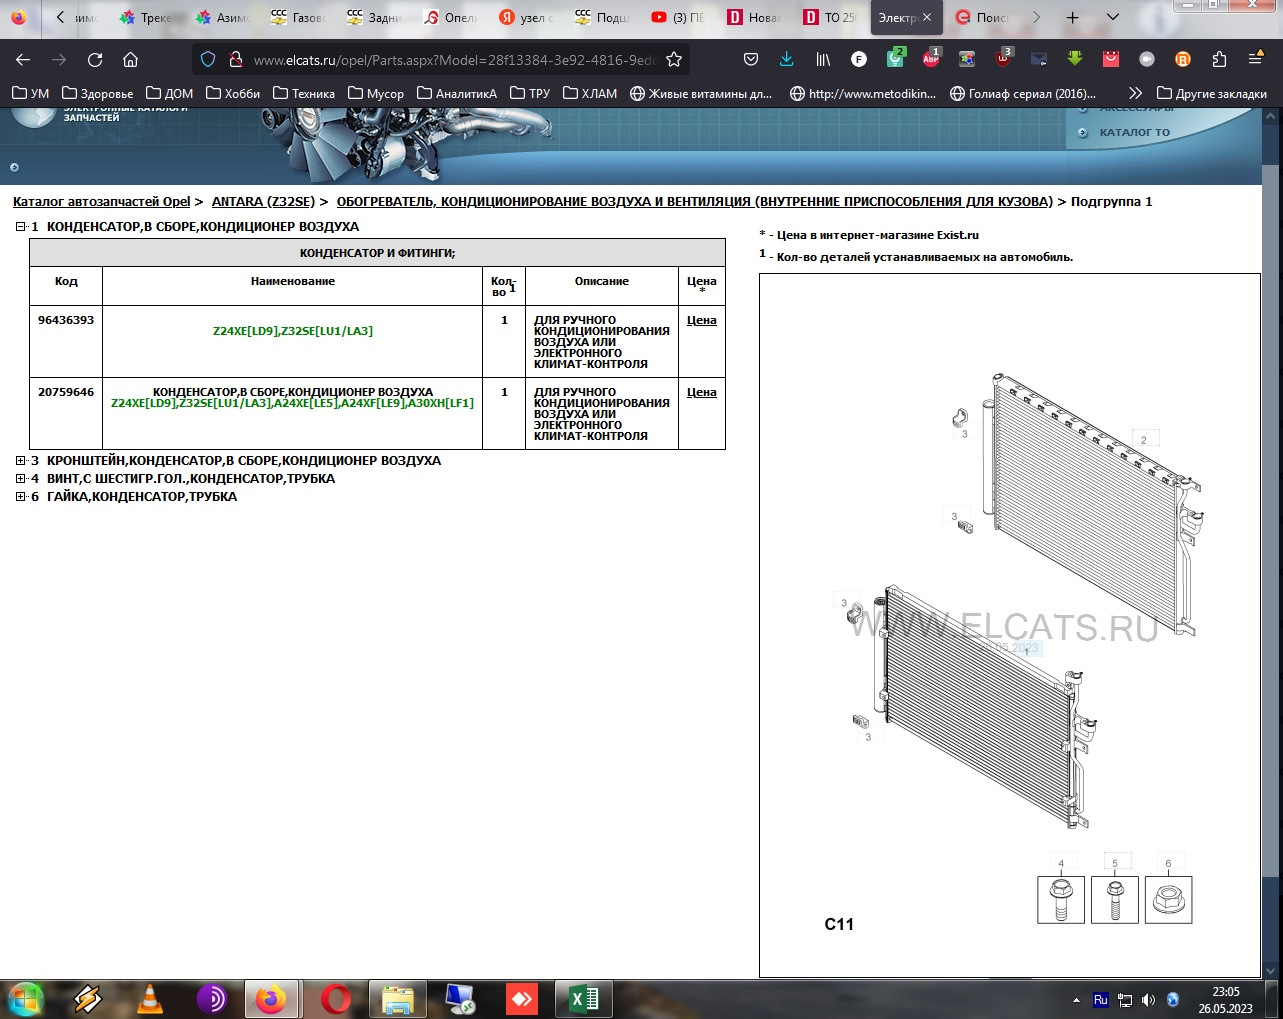The image size is (1283, 1019).
Task: Expand group 3 Кронштейн конденсатор
Action: pos(20,461)
